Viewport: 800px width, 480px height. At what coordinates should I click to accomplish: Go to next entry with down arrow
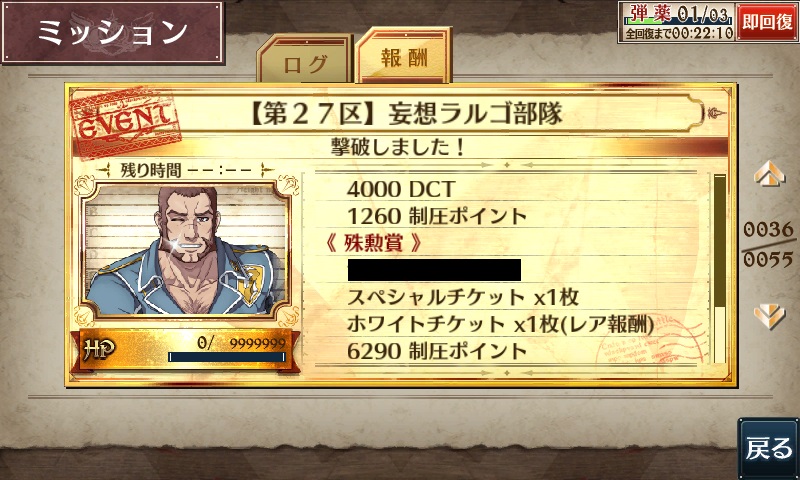pyautogui.click(x=769, y=317)
